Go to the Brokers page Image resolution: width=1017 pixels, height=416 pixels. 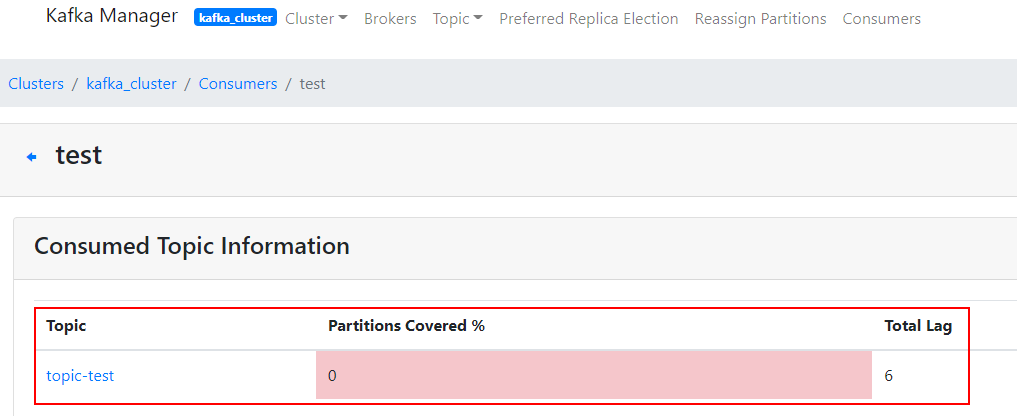click(390, 19)
